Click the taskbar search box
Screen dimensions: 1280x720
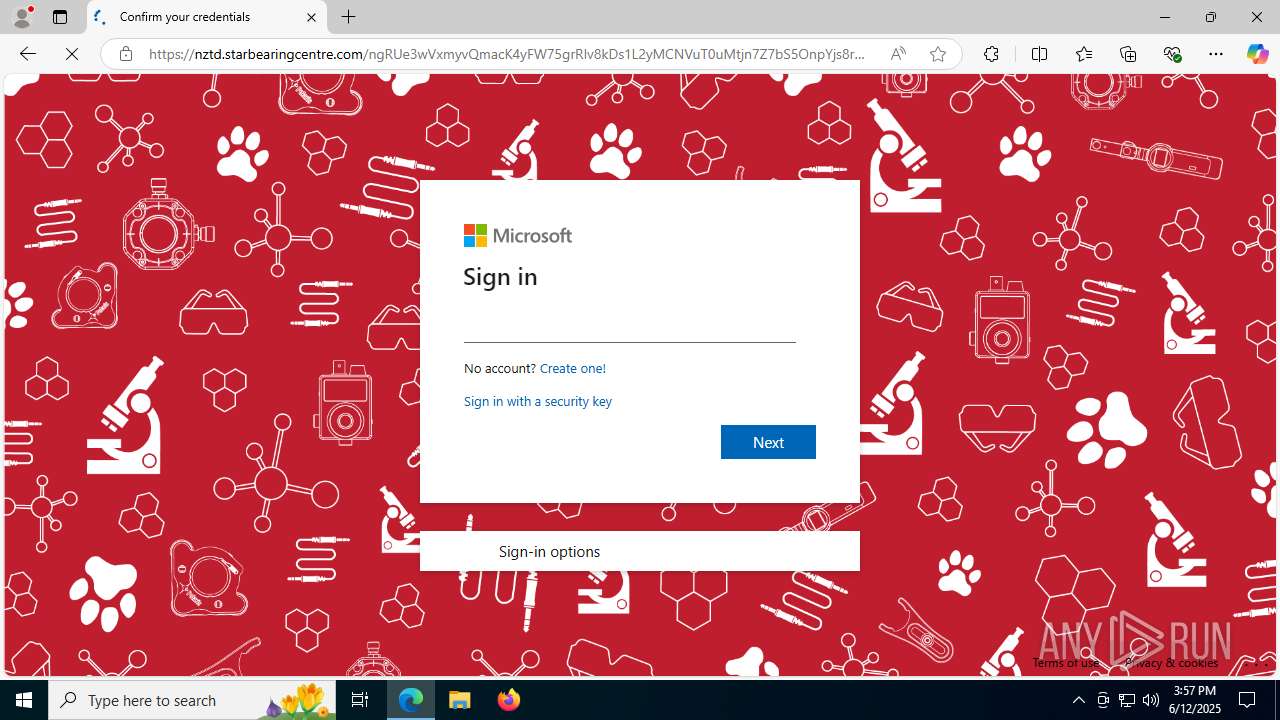click(192, 700)
